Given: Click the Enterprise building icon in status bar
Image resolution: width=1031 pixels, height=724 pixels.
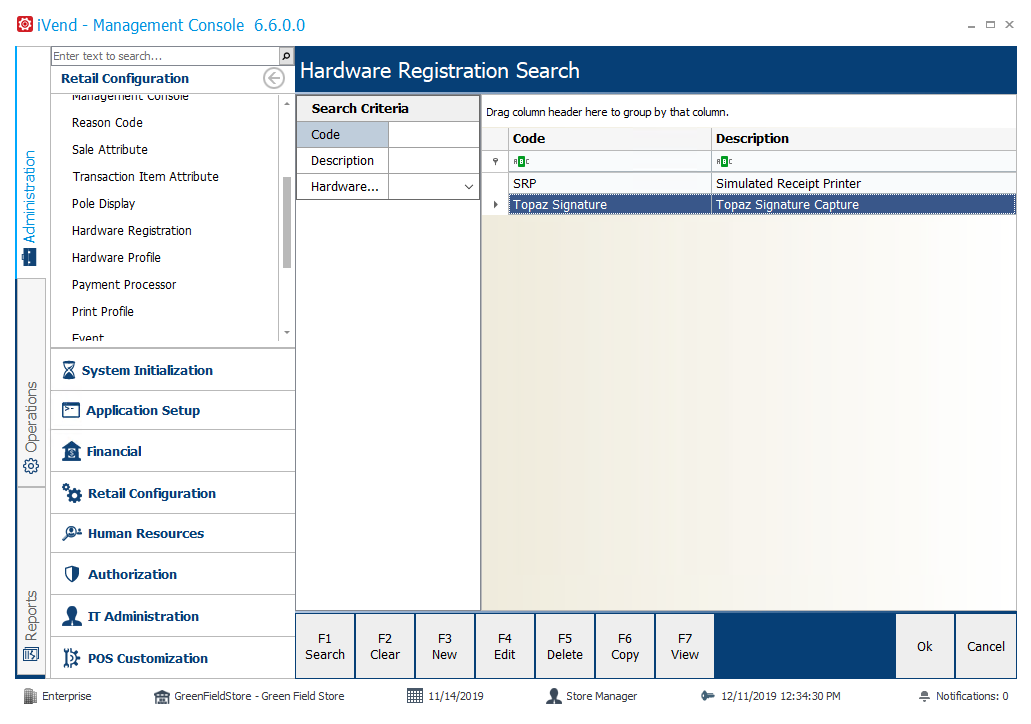Looking at the screenshot, I should 30,696.
